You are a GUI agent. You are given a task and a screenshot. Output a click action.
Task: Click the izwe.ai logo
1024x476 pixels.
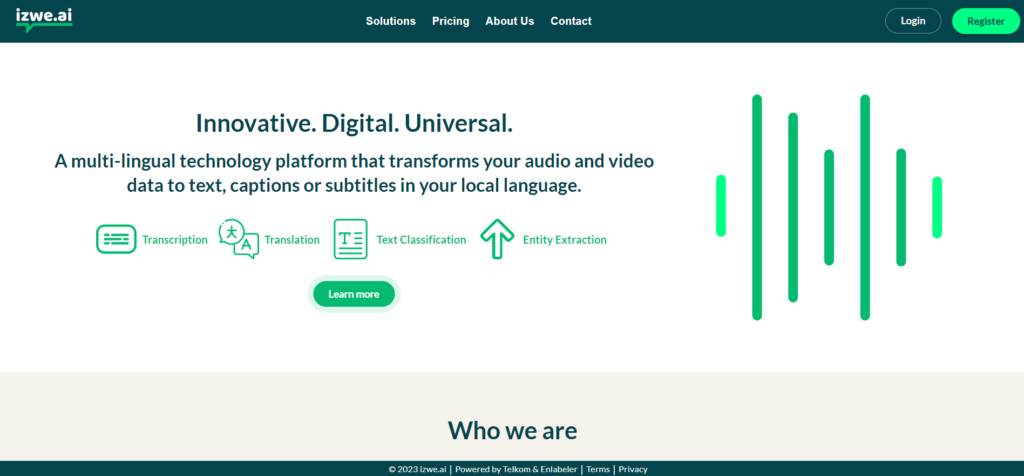pos(43,19)
